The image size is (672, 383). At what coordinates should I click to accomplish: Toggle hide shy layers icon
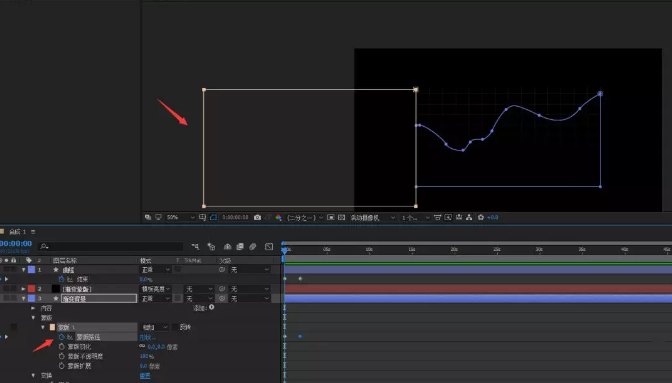coord(228,246)
